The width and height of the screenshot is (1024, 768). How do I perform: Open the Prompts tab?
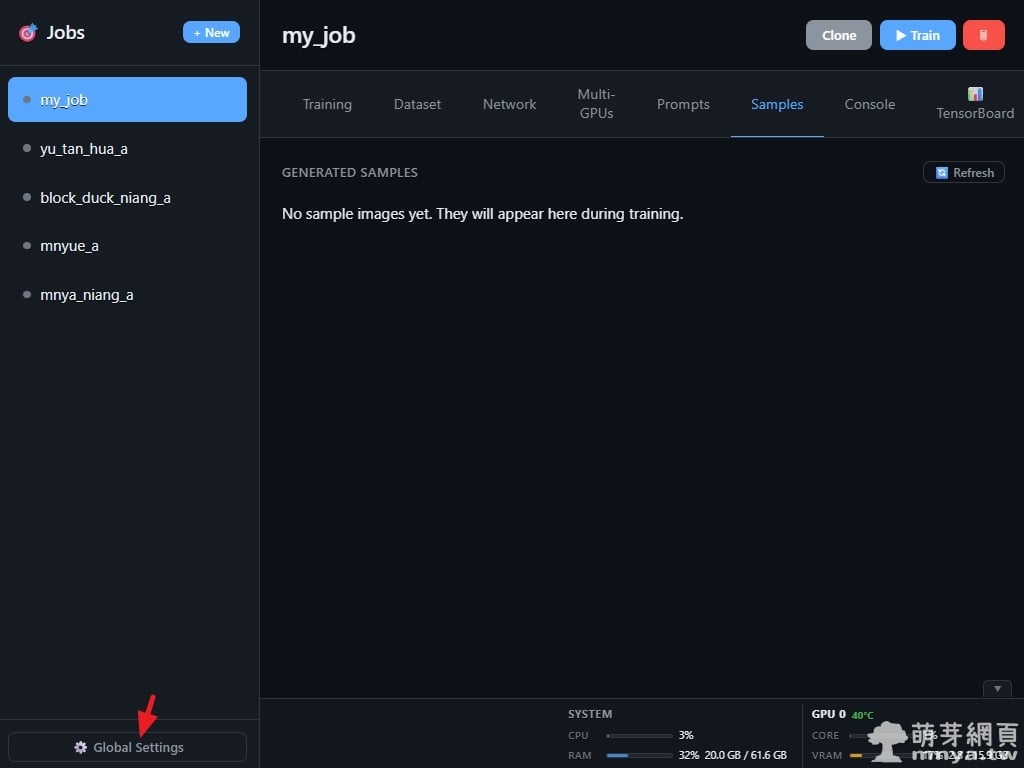(683, 104)
